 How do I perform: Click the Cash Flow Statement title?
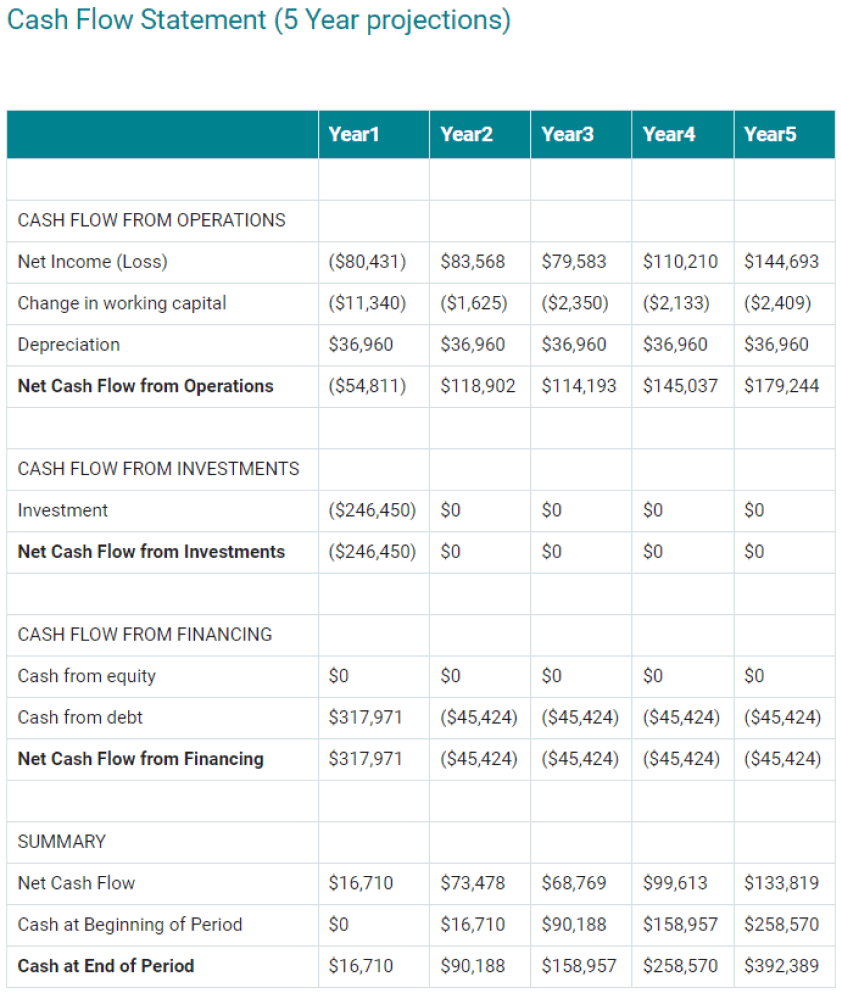[x=258, y=21]
